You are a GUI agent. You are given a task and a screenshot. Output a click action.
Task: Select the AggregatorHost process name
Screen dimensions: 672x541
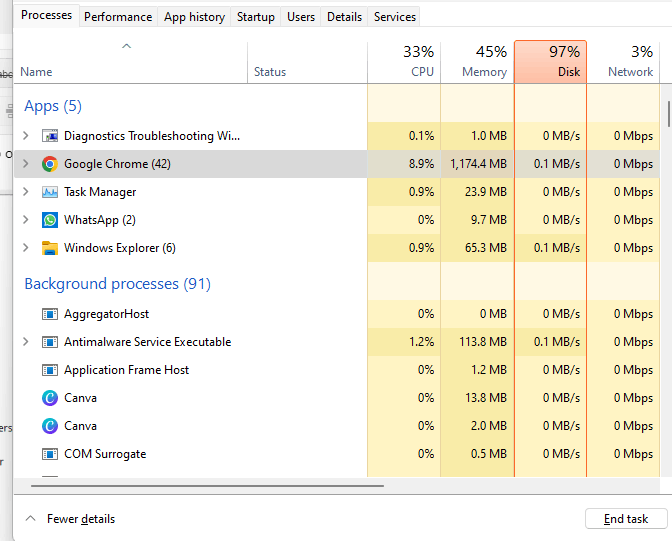(106, 314)
